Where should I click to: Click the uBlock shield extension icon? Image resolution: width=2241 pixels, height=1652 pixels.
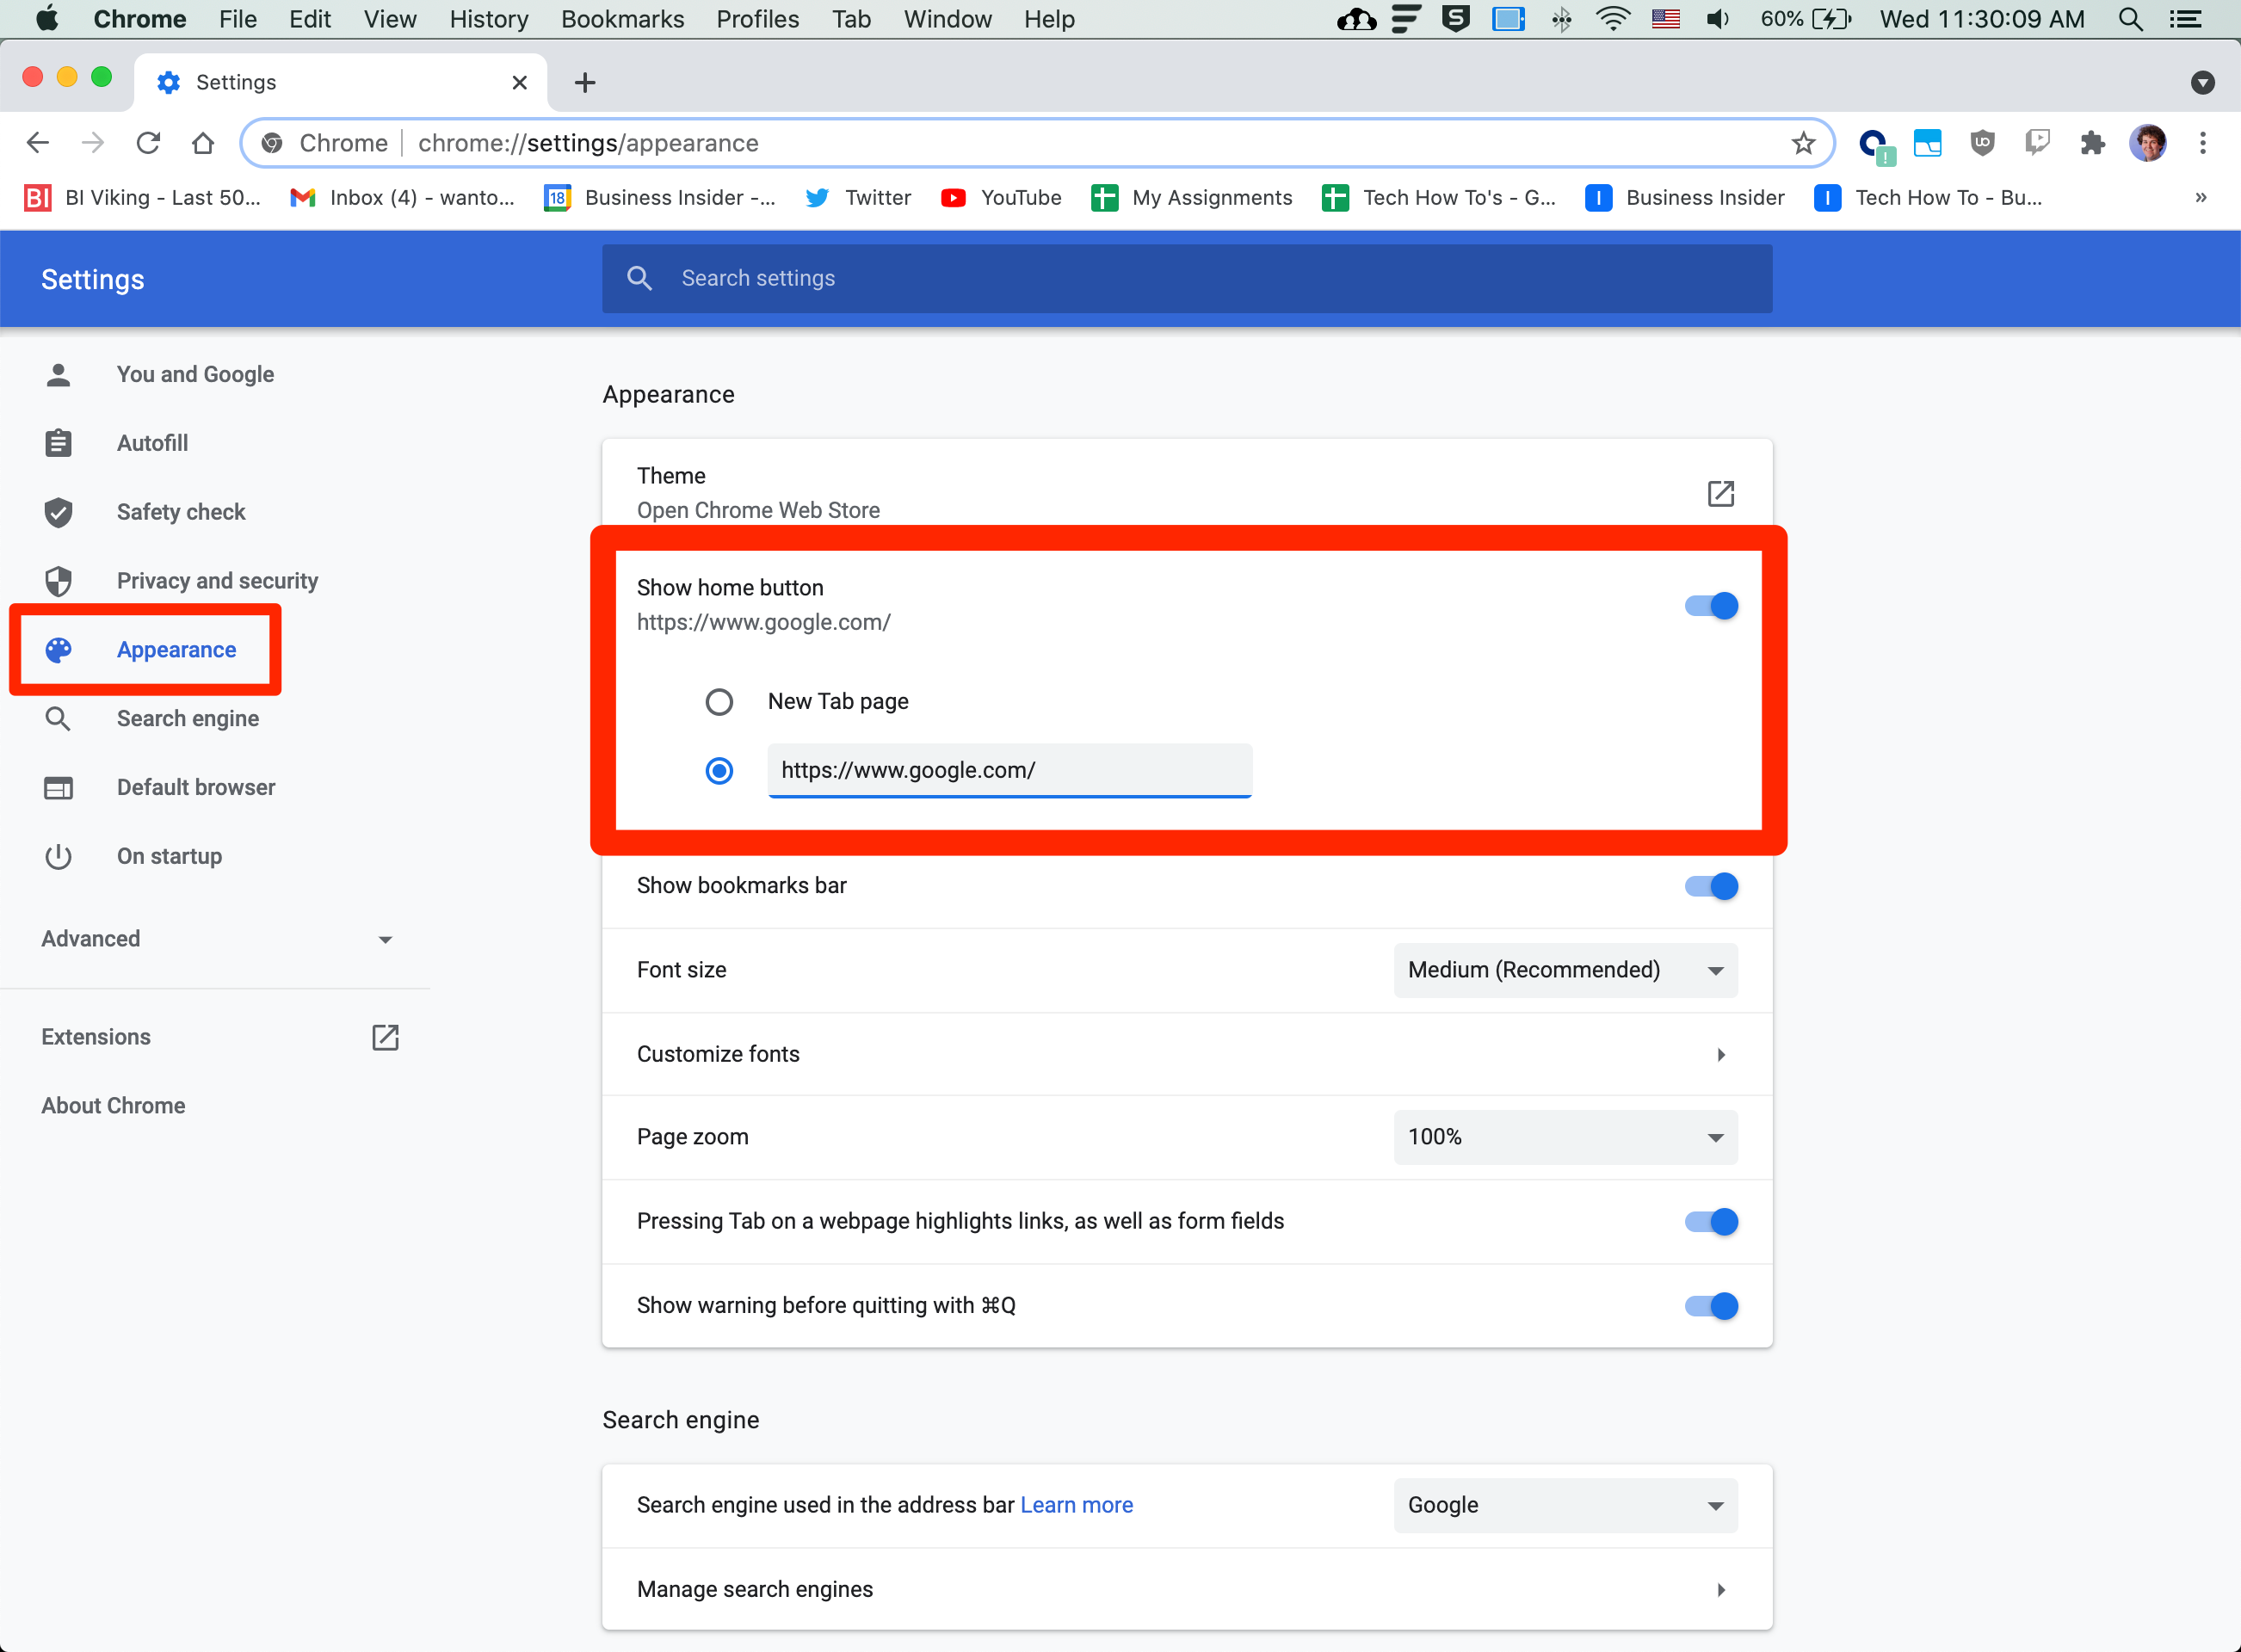point(1982,143)
